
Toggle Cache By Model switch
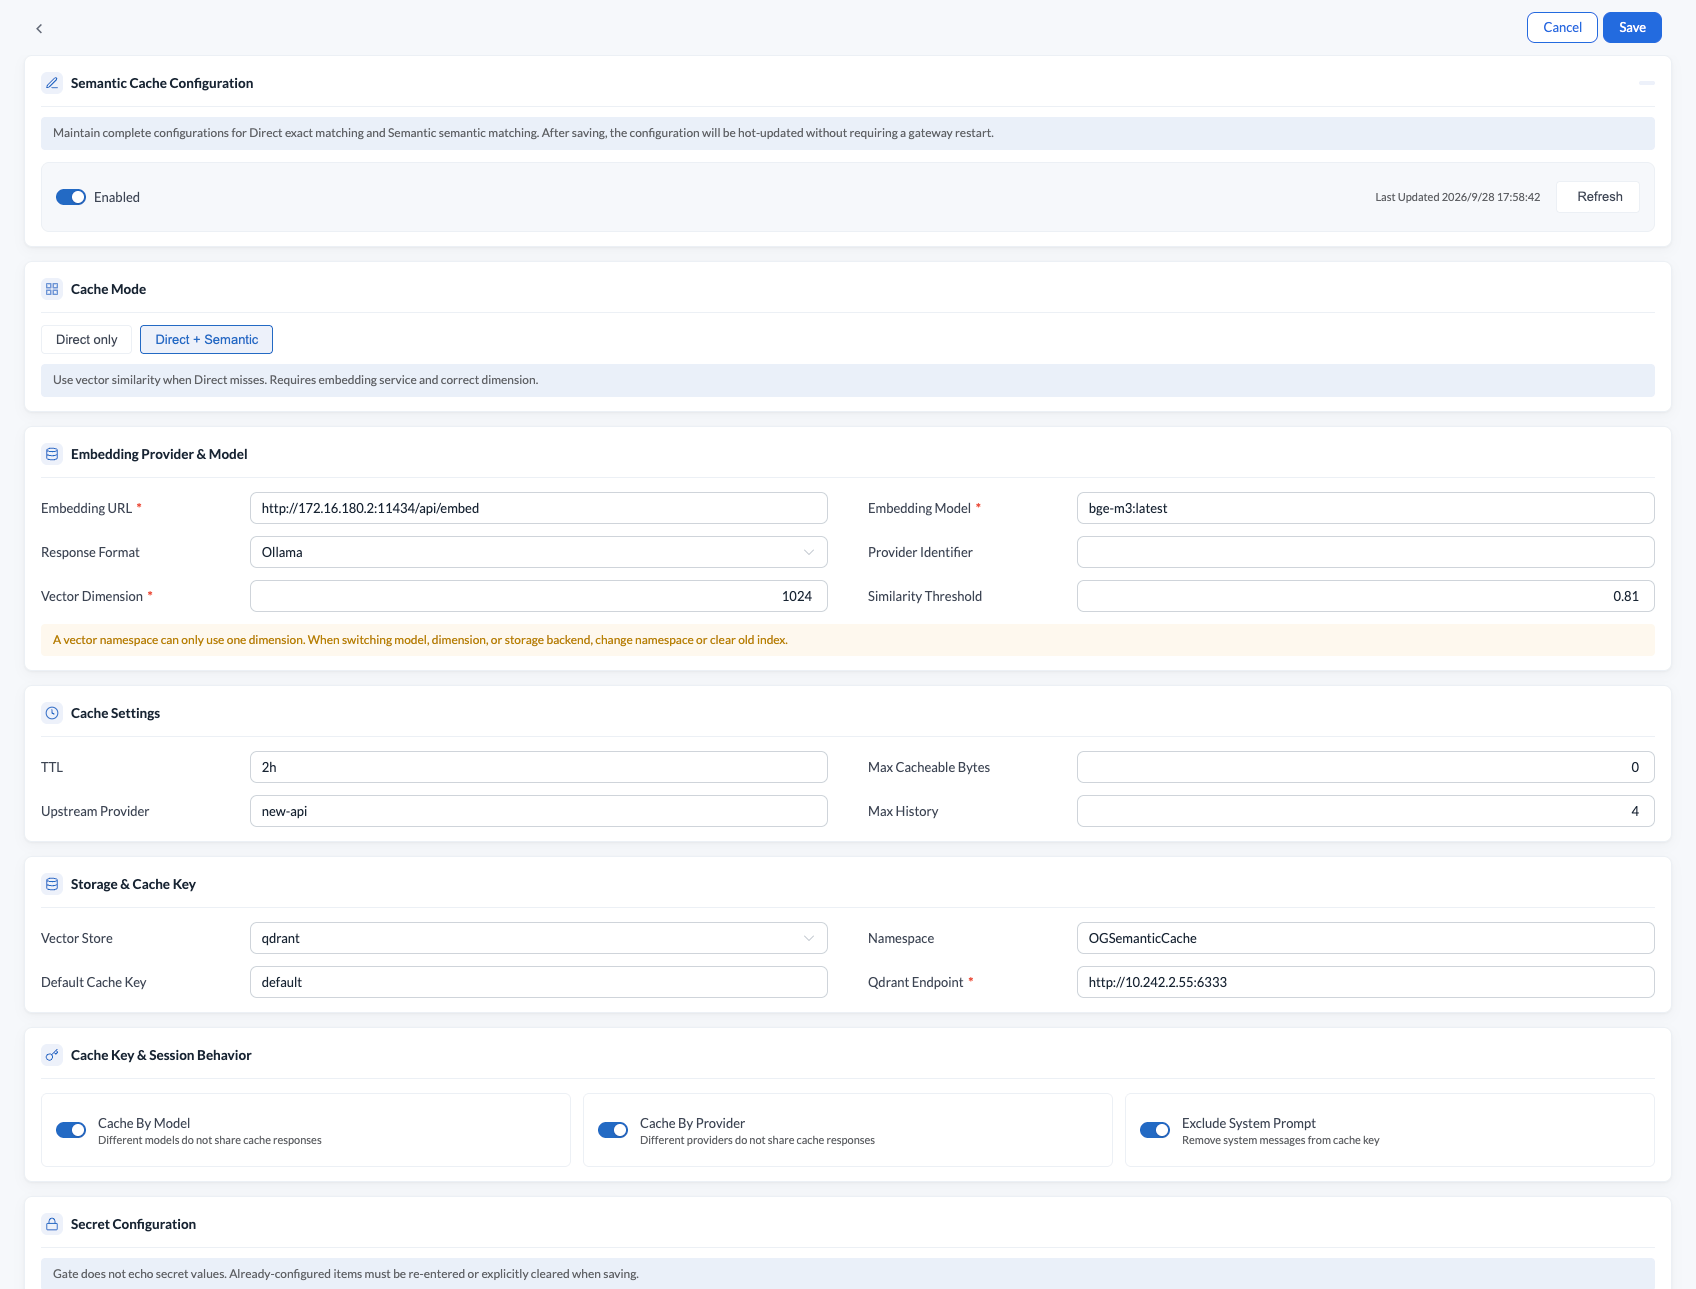click(x=71, y=1130)
